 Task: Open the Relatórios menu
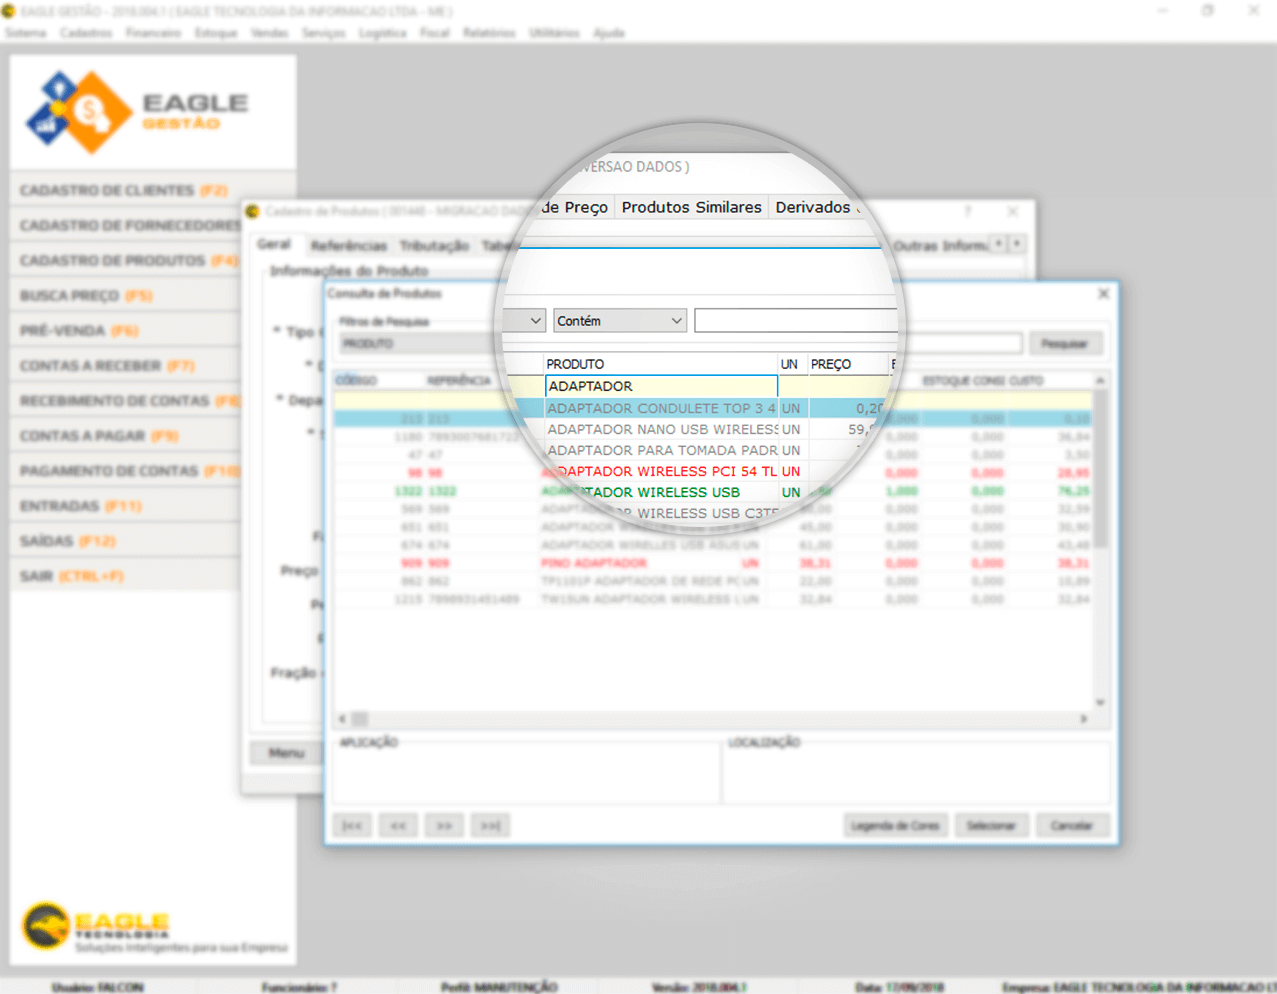(489, 33)
